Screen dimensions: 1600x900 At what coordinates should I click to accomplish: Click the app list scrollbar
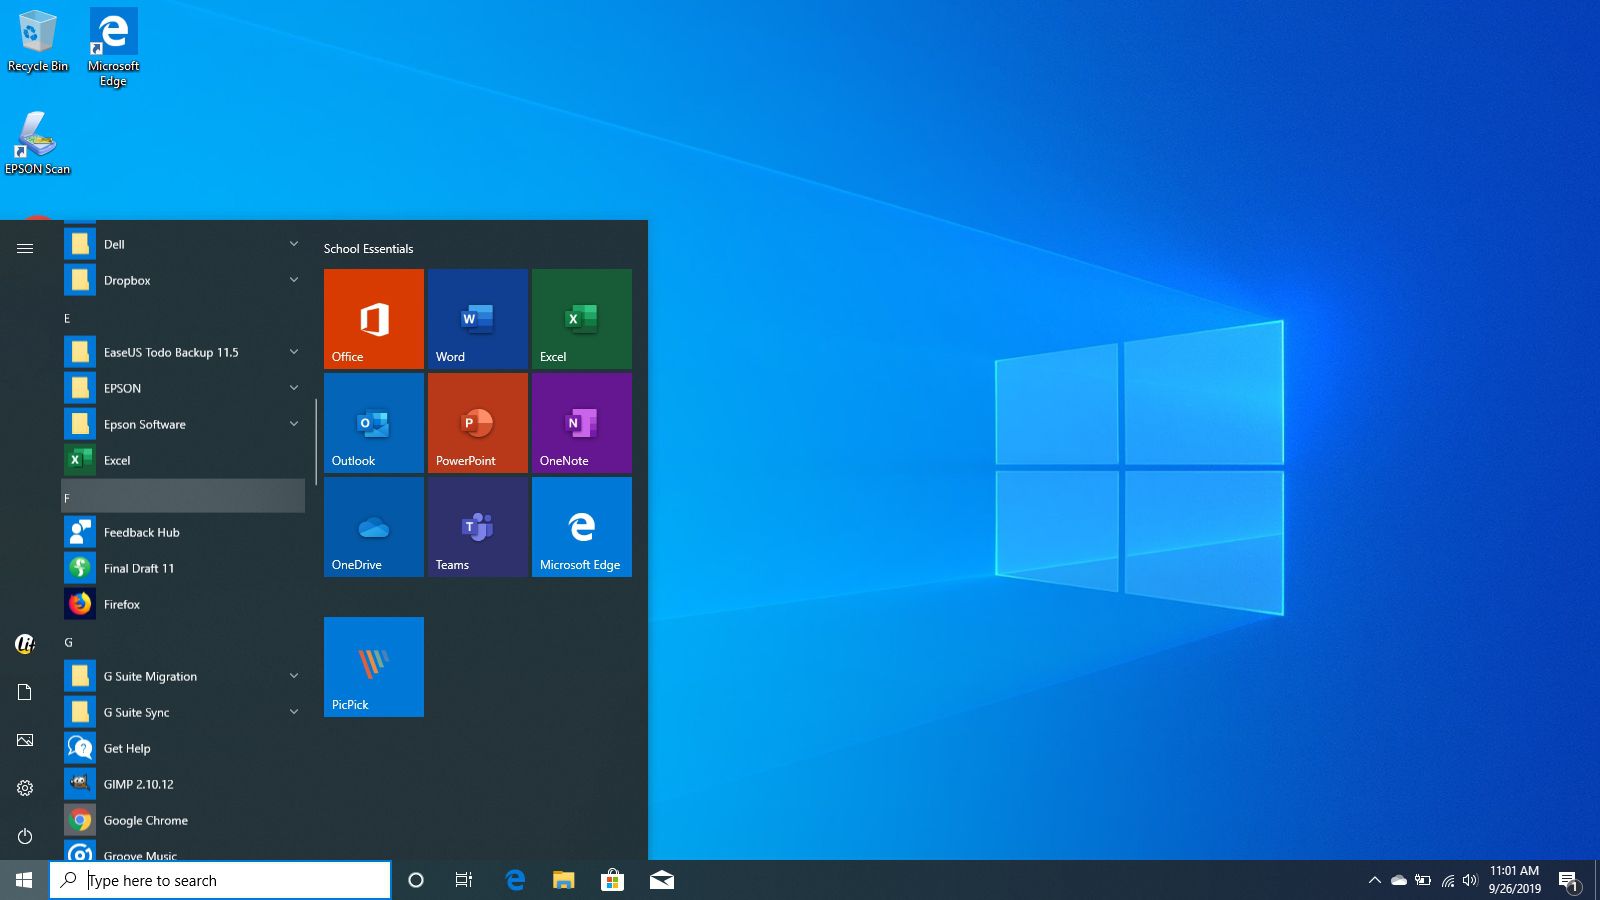[316, 442]
